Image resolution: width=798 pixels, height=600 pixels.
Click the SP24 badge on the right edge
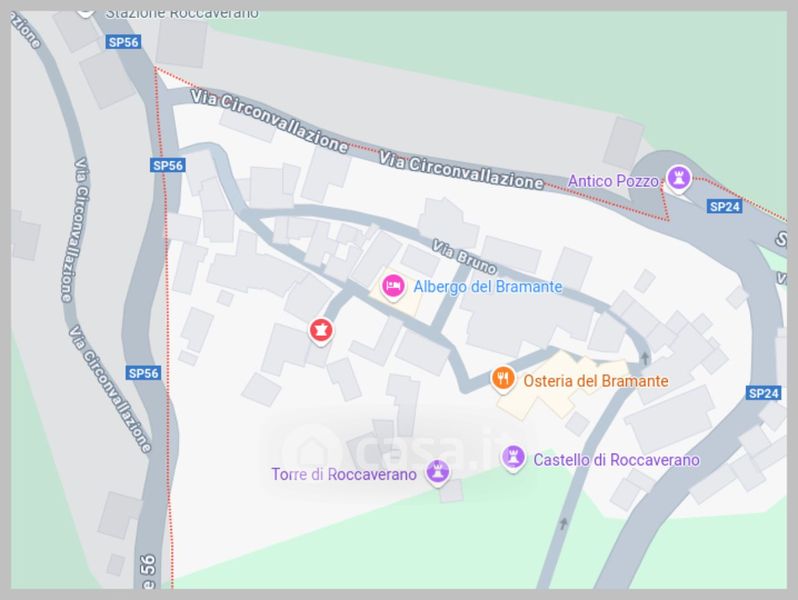(763, 393)
